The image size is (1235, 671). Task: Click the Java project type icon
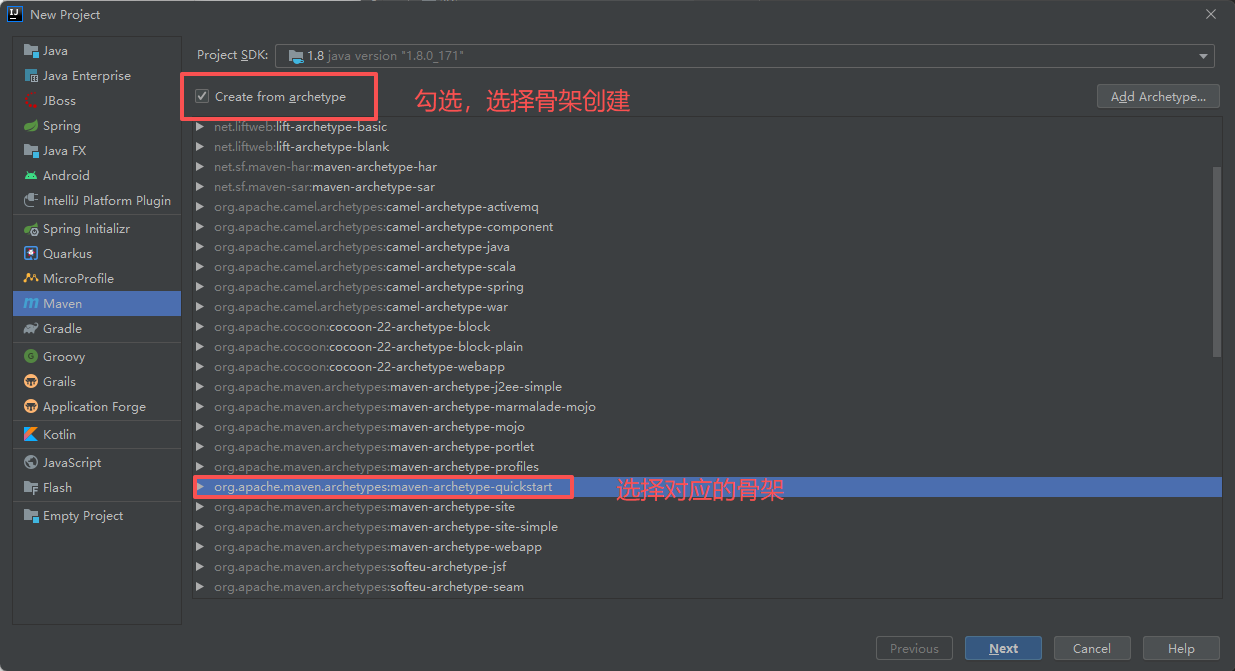(x=31, y=51)
